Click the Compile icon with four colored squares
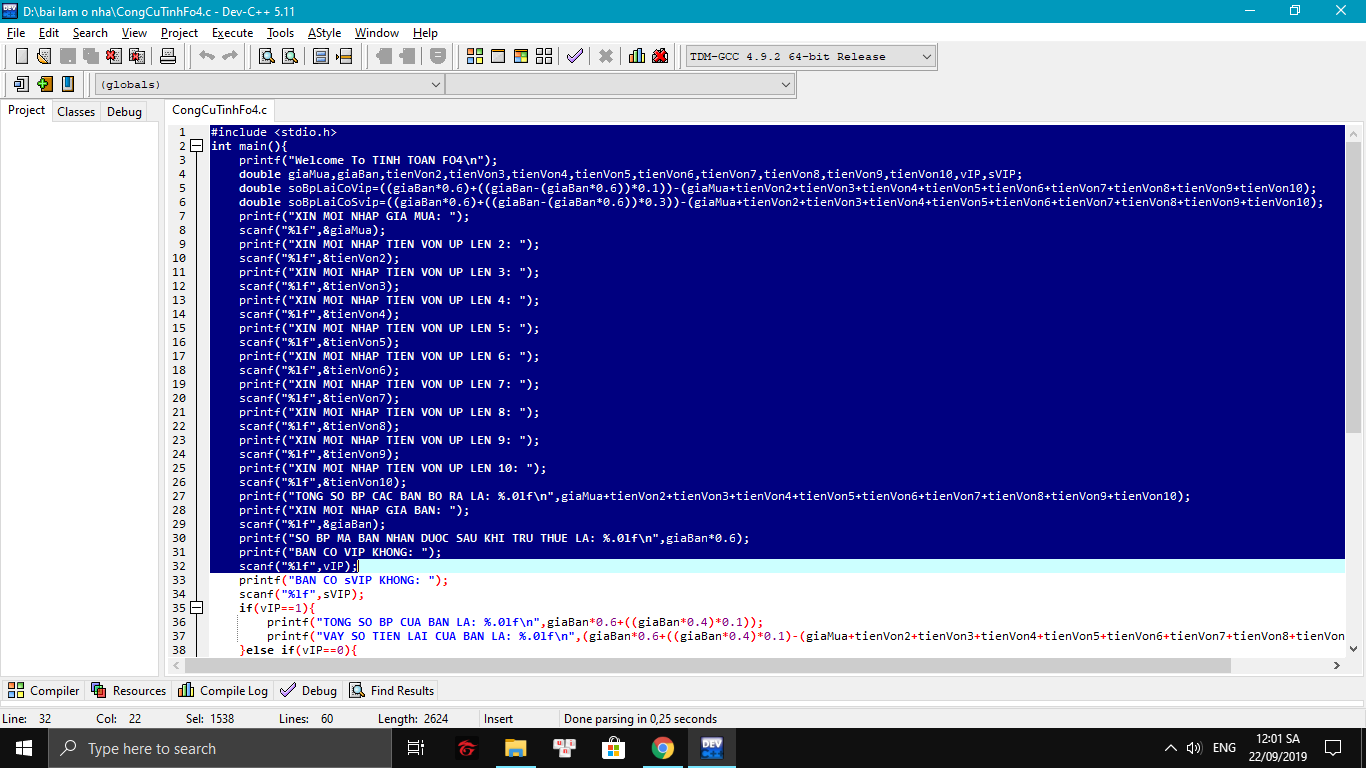Viewport: 1366px width, 768px height. coord(475,56)
